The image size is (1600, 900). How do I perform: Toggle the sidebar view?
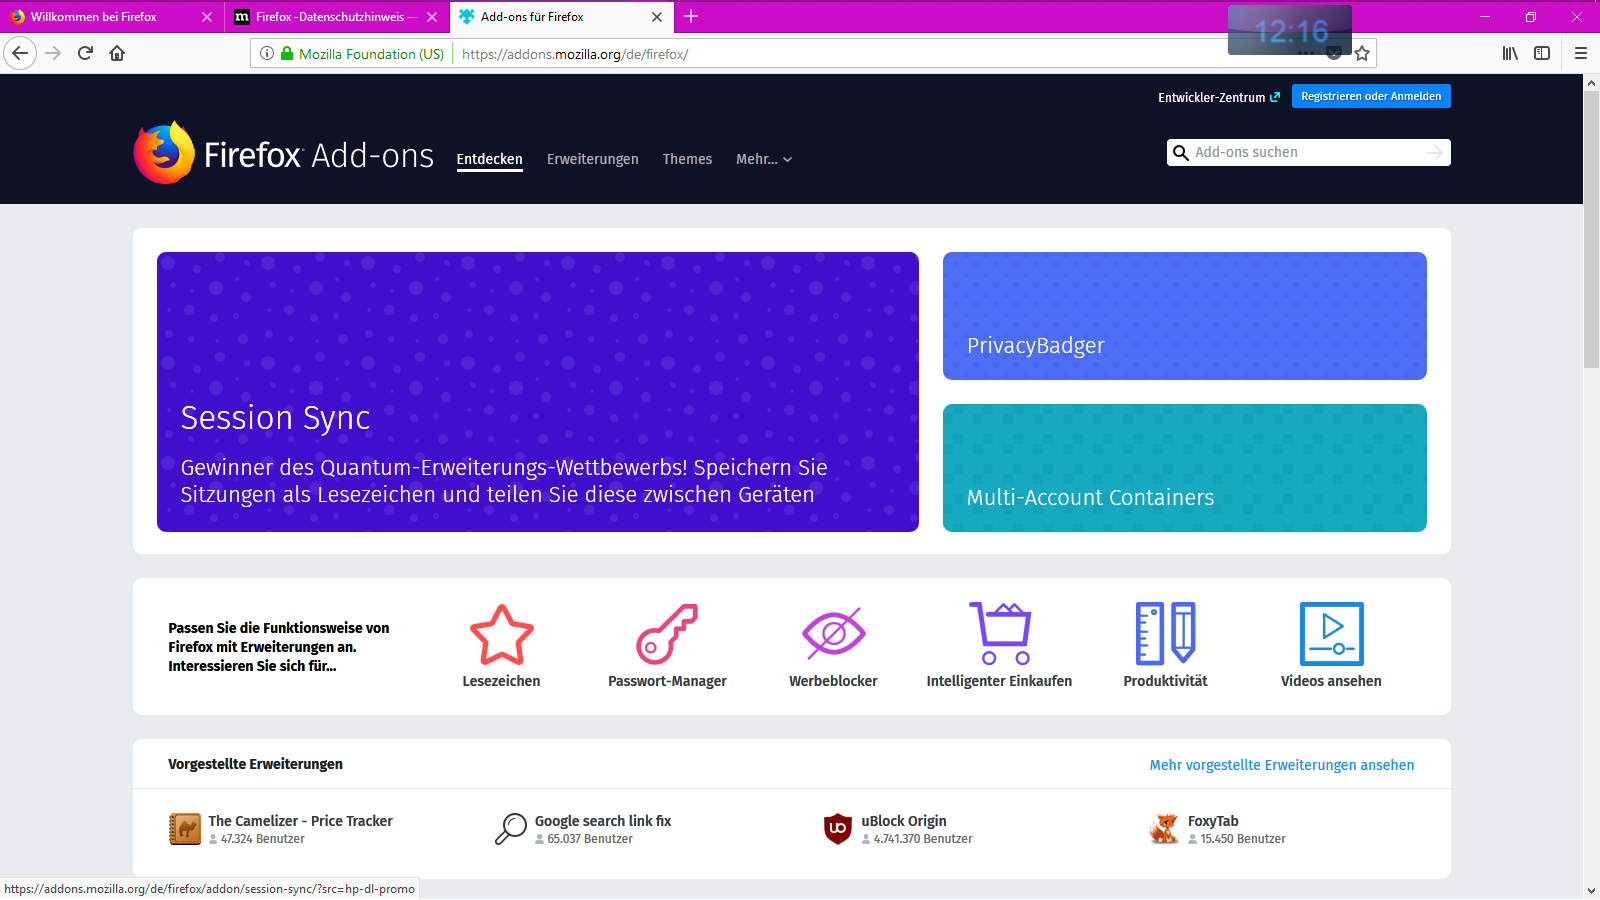(x=1542, y=53)
